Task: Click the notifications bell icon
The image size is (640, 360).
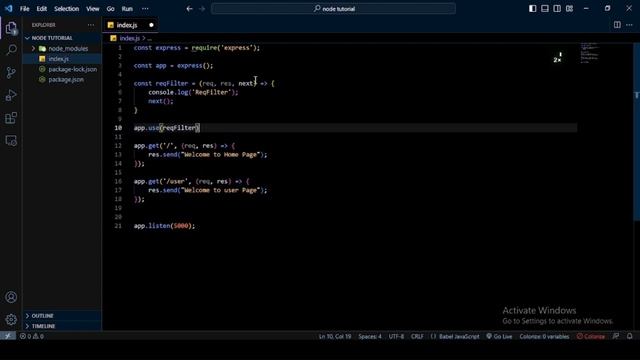Action: (x=629, y=336)
